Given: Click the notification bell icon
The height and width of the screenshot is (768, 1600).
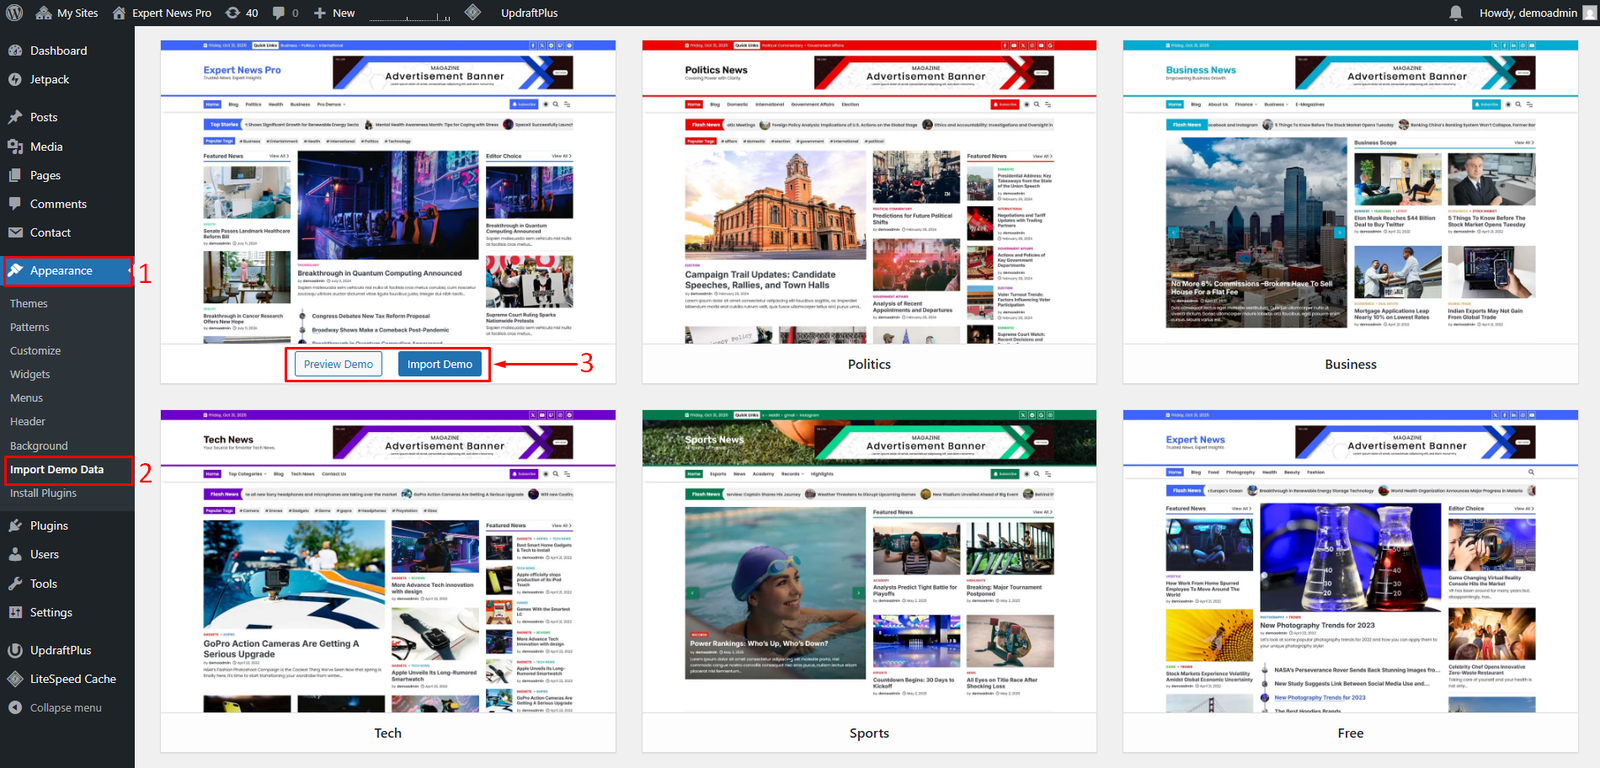Looking at the screenshot, I should 1456,13.
